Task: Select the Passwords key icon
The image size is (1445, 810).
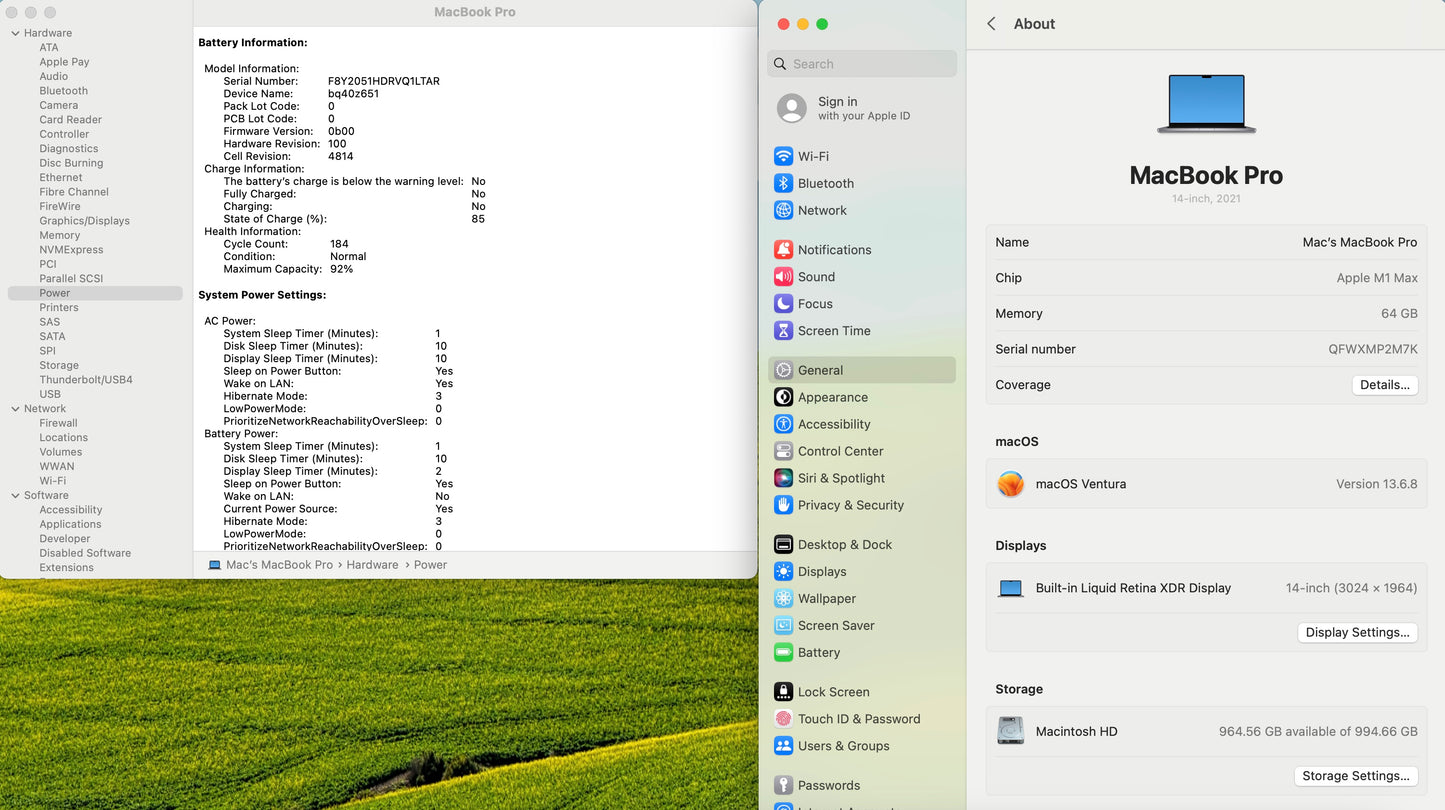Action: 784,785
